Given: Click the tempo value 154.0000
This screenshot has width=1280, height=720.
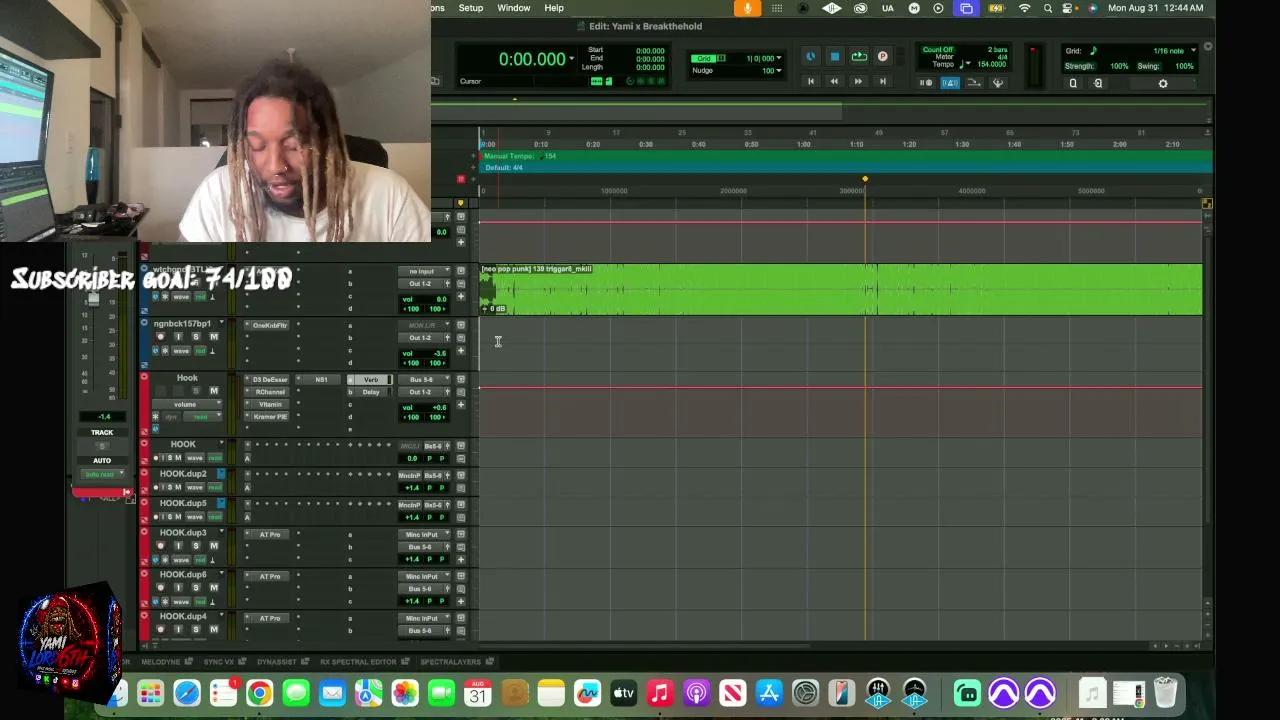Looking at the screenshot, I should (x=991, y=64).
